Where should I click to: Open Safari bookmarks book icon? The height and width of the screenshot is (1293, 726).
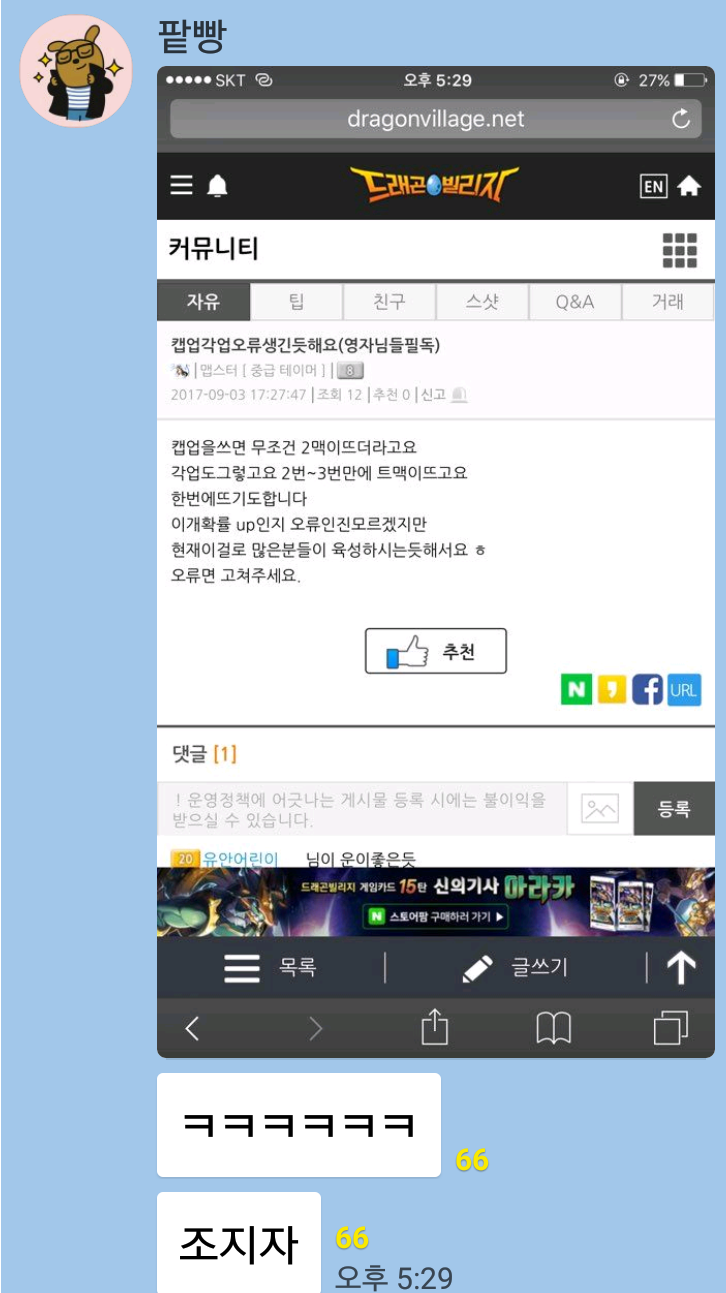(x=553, y=1028)
